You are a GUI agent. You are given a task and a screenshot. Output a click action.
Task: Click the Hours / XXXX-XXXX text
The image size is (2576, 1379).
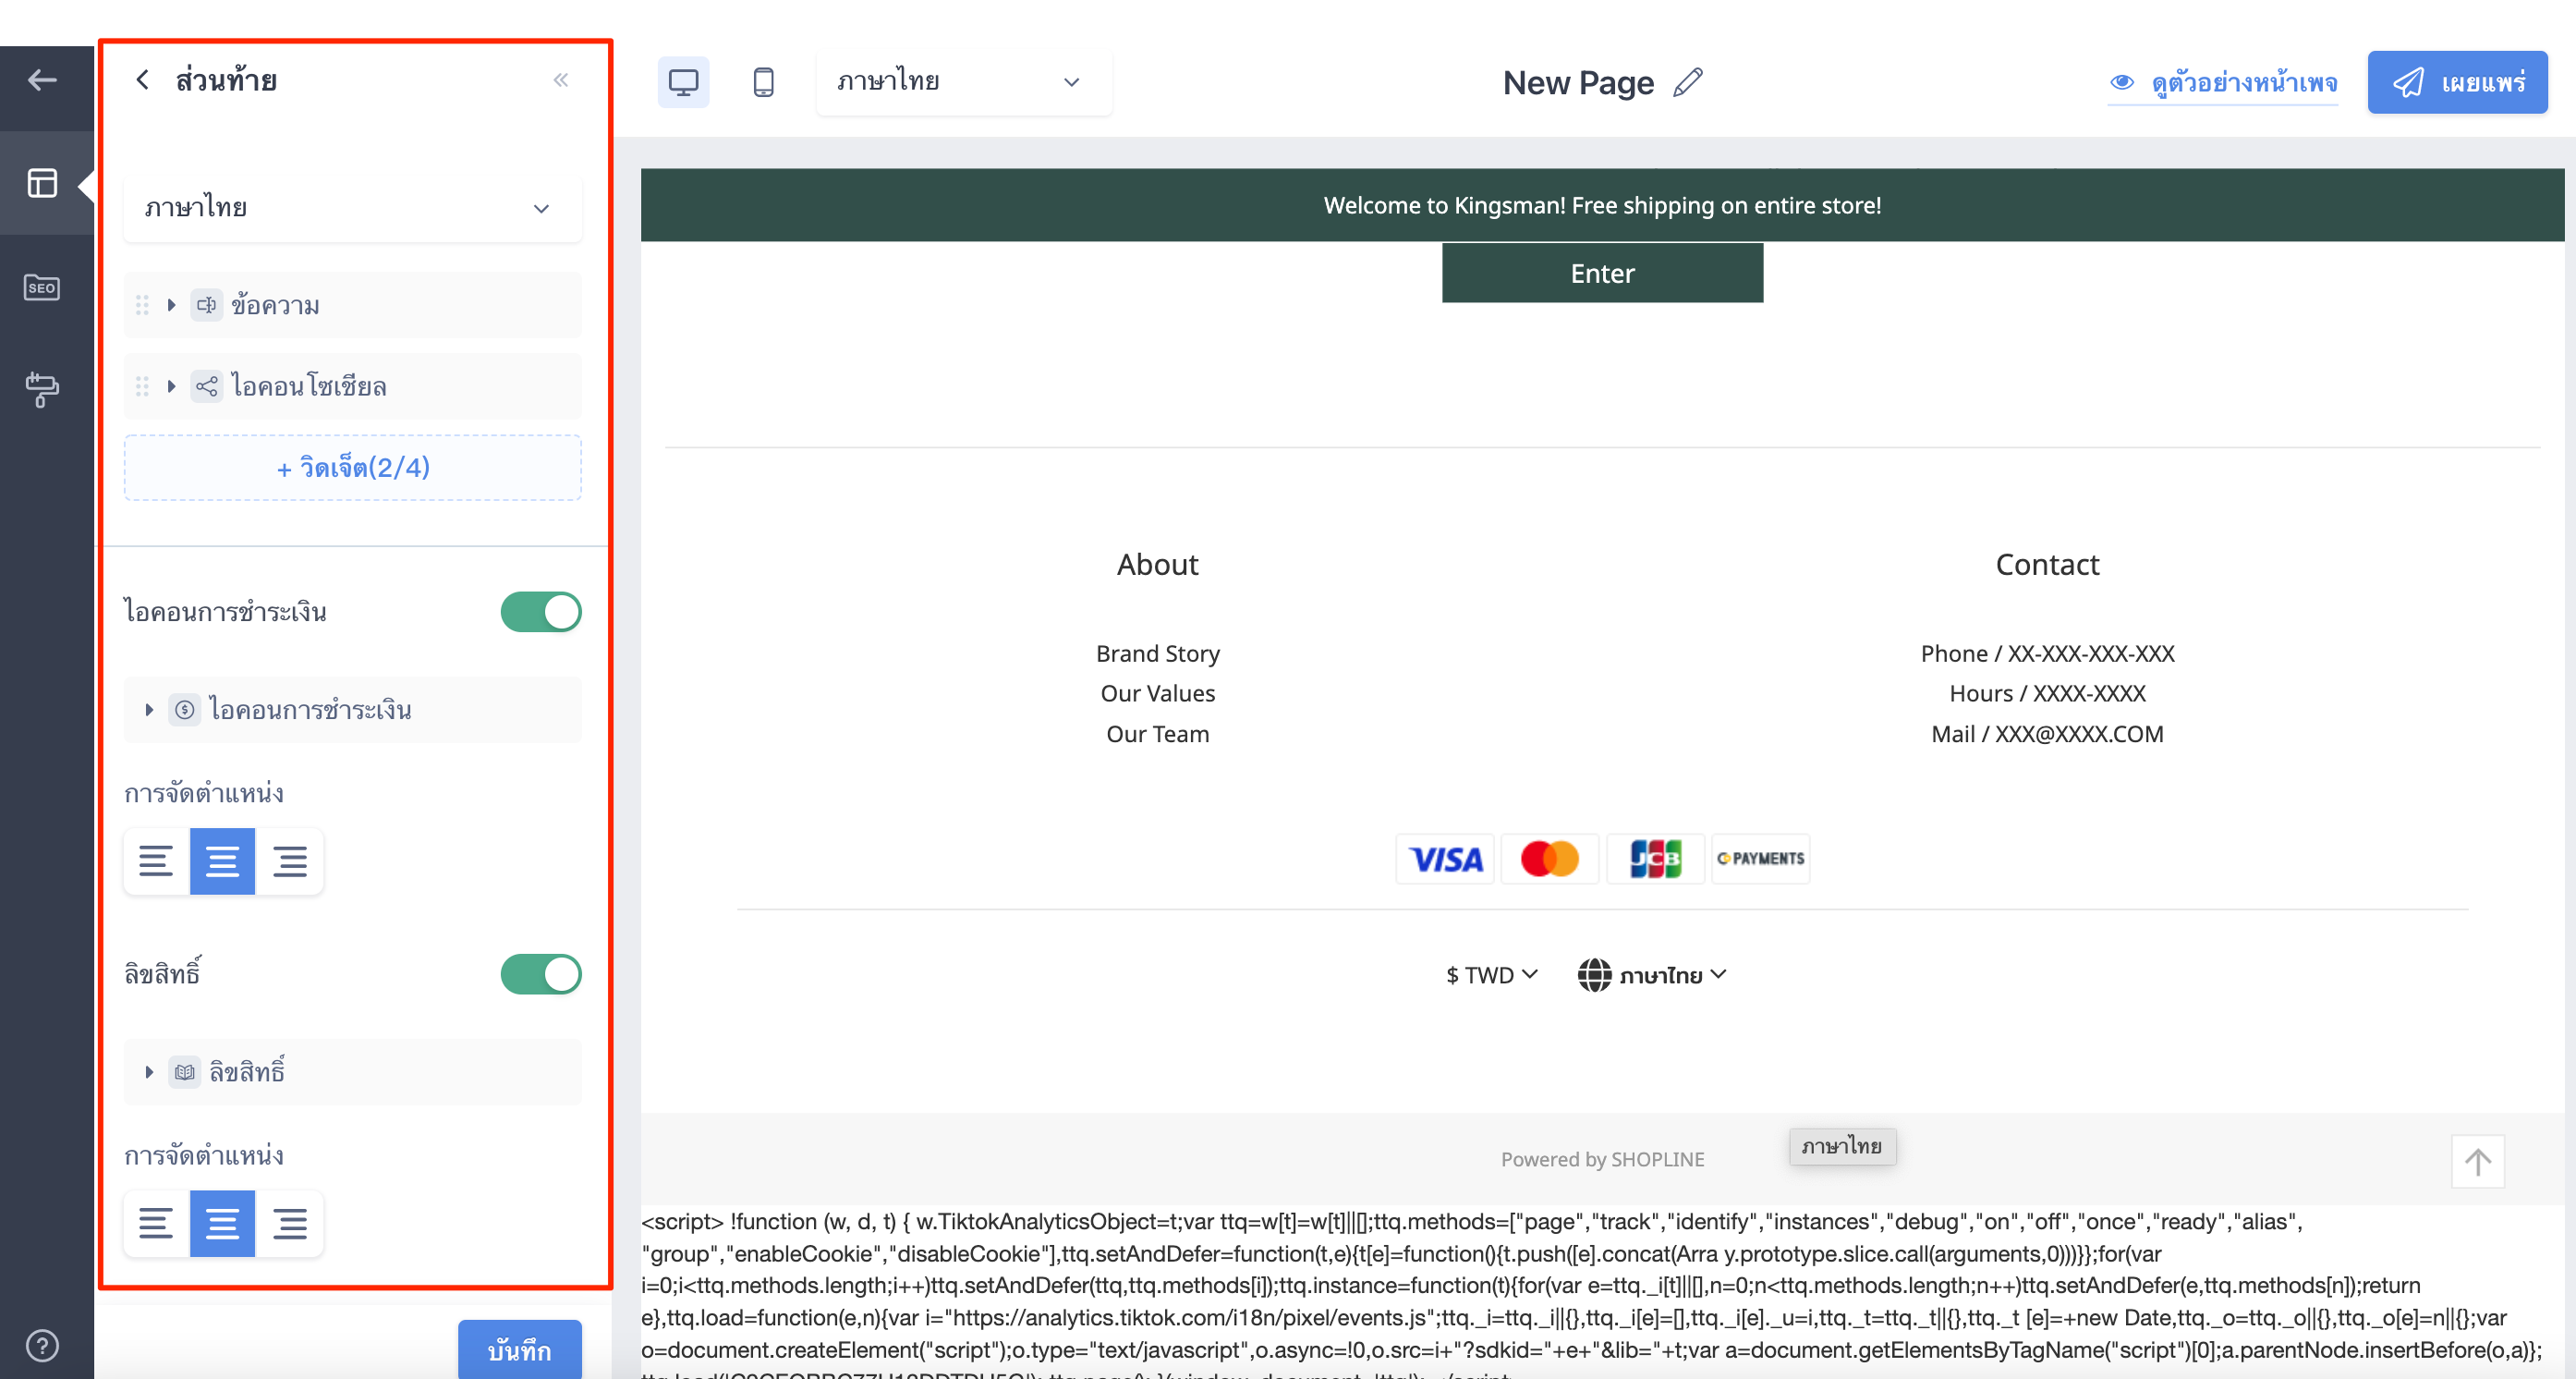[2047, 693]
